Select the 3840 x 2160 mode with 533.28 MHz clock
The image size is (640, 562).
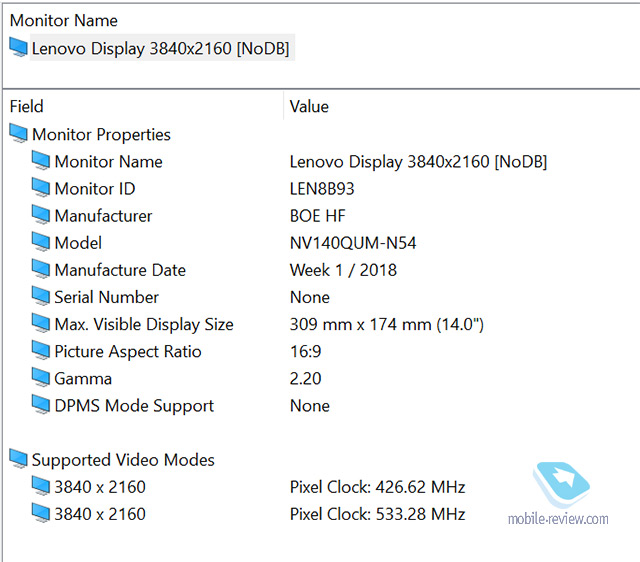[x=100, y=514]
